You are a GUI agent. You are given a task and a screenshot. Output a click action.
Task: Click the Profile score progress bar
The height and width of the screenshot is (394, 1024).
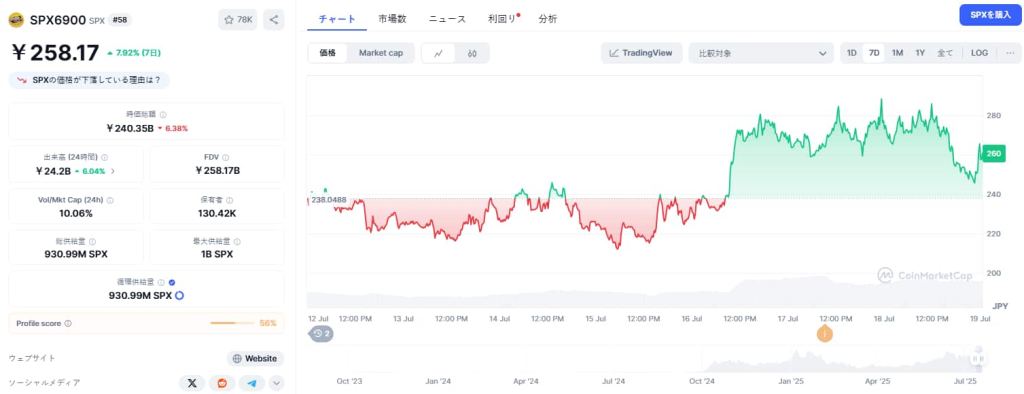232,323
